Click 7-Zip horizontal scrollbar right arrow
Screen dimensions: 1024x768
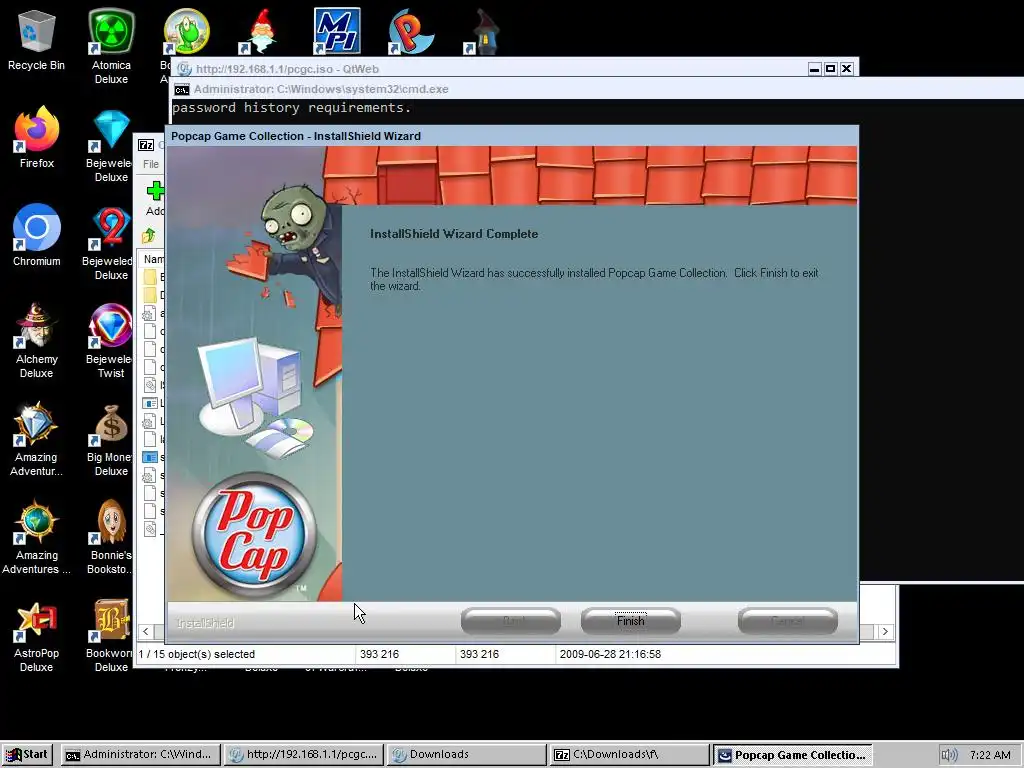(885, 632)
